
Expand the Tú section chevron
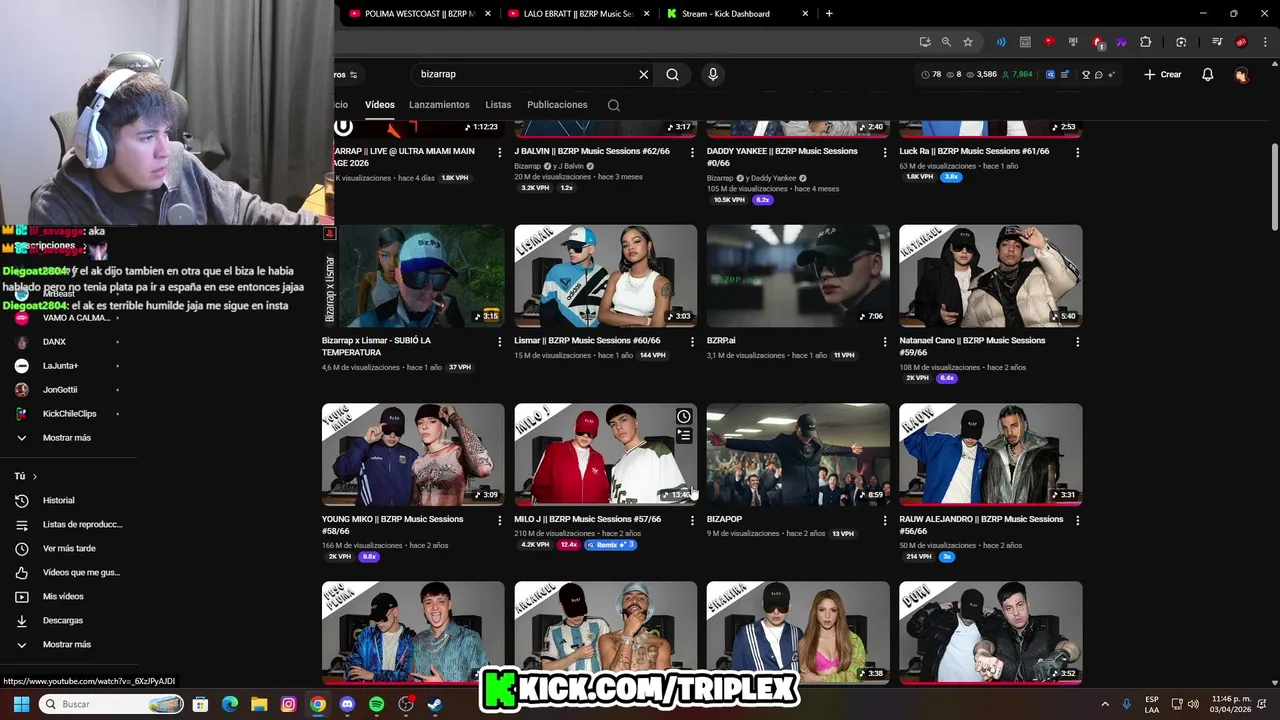point(35,476)
